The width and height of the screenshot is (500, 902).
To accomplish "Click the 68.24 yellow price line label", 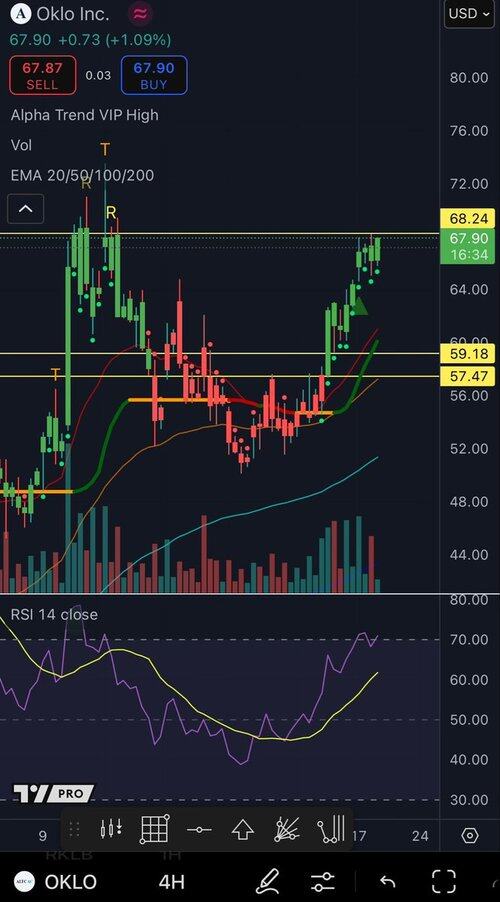I will 467,219.
